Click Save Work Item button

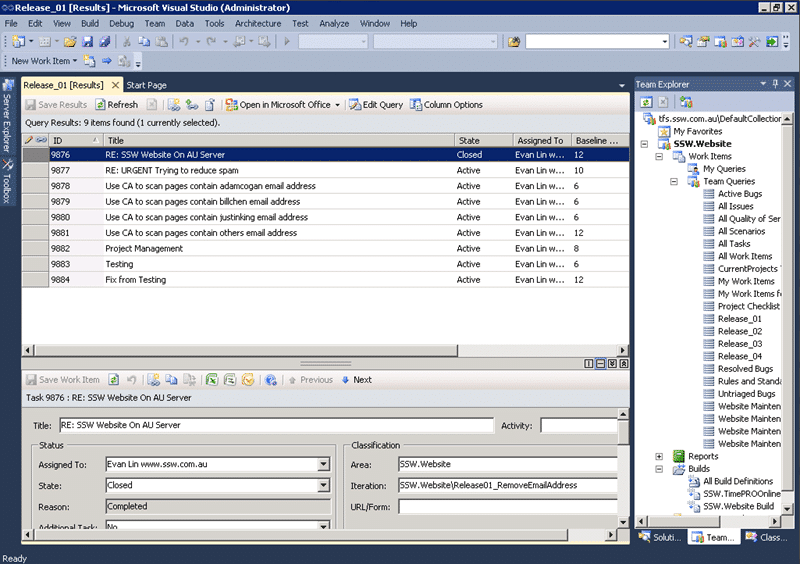click(63, 380)
